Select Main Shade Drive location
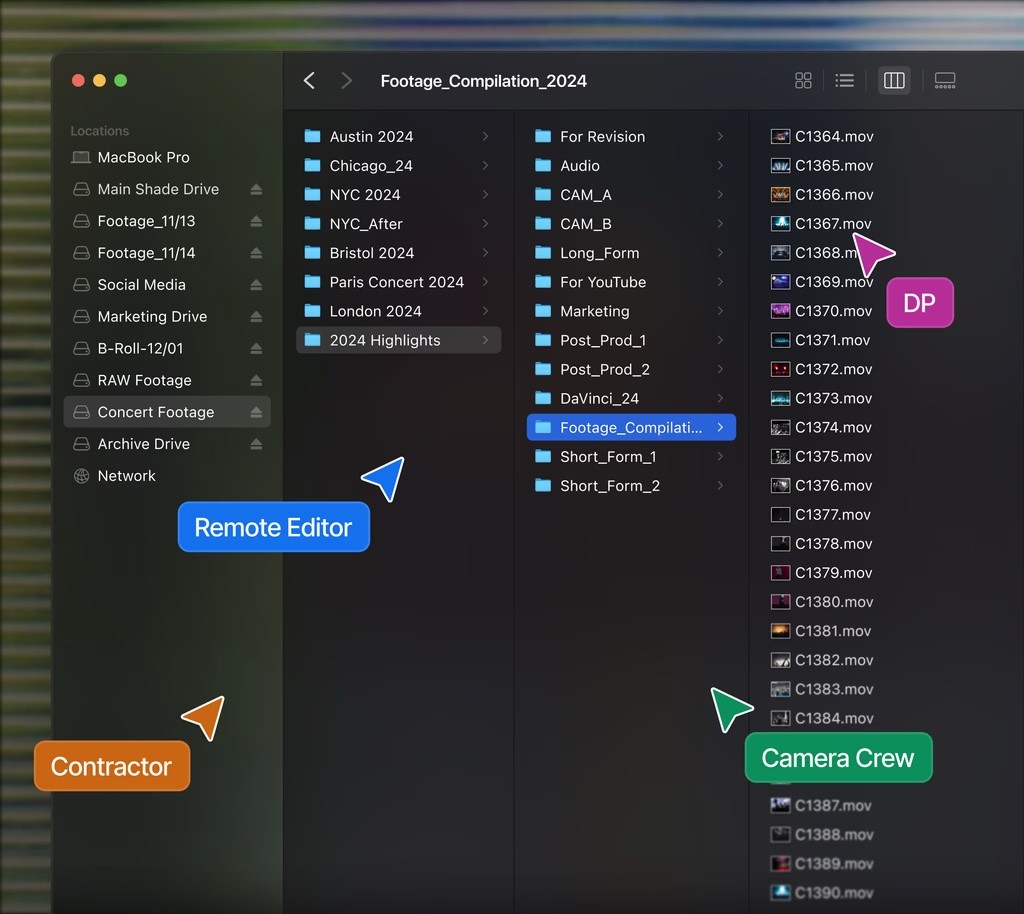This screenshot has width=1024, height=914. pos(167,189)
